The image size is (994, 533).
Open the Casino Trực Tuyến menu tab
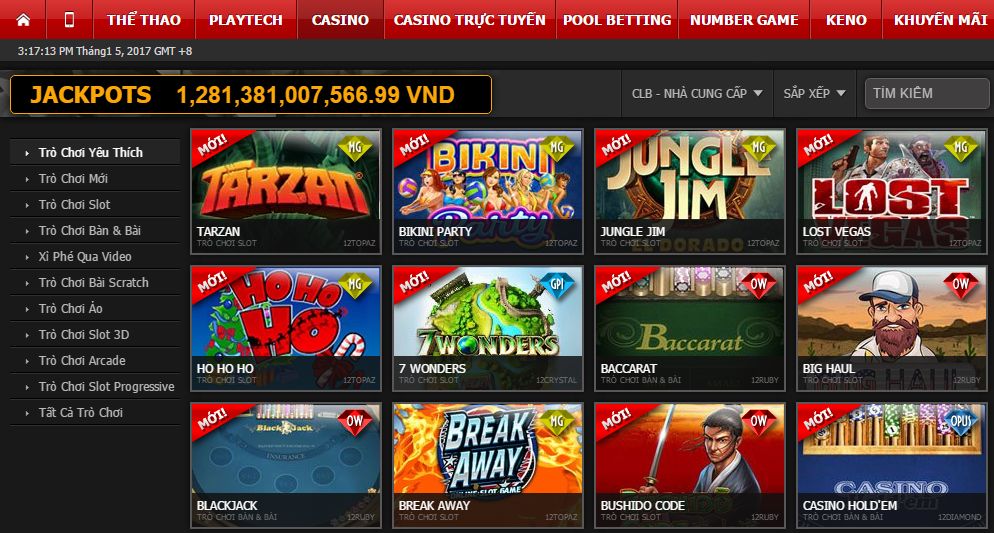click(469, 20)
